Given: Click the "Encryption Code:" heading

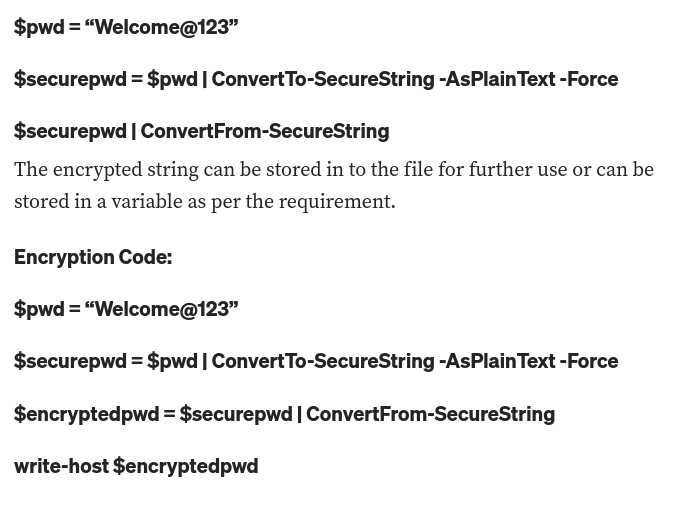Looking at the screenshot, I should coord(93,257).
